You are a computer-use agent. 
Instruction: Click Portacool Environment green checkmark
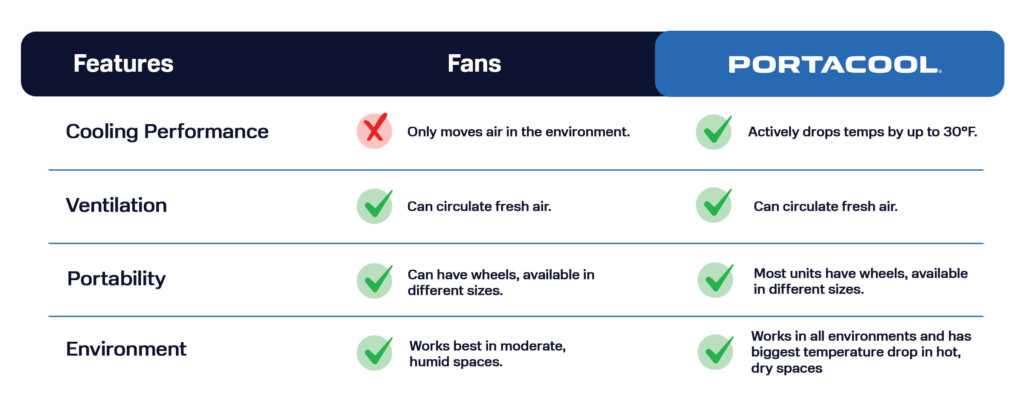(714, 352)
